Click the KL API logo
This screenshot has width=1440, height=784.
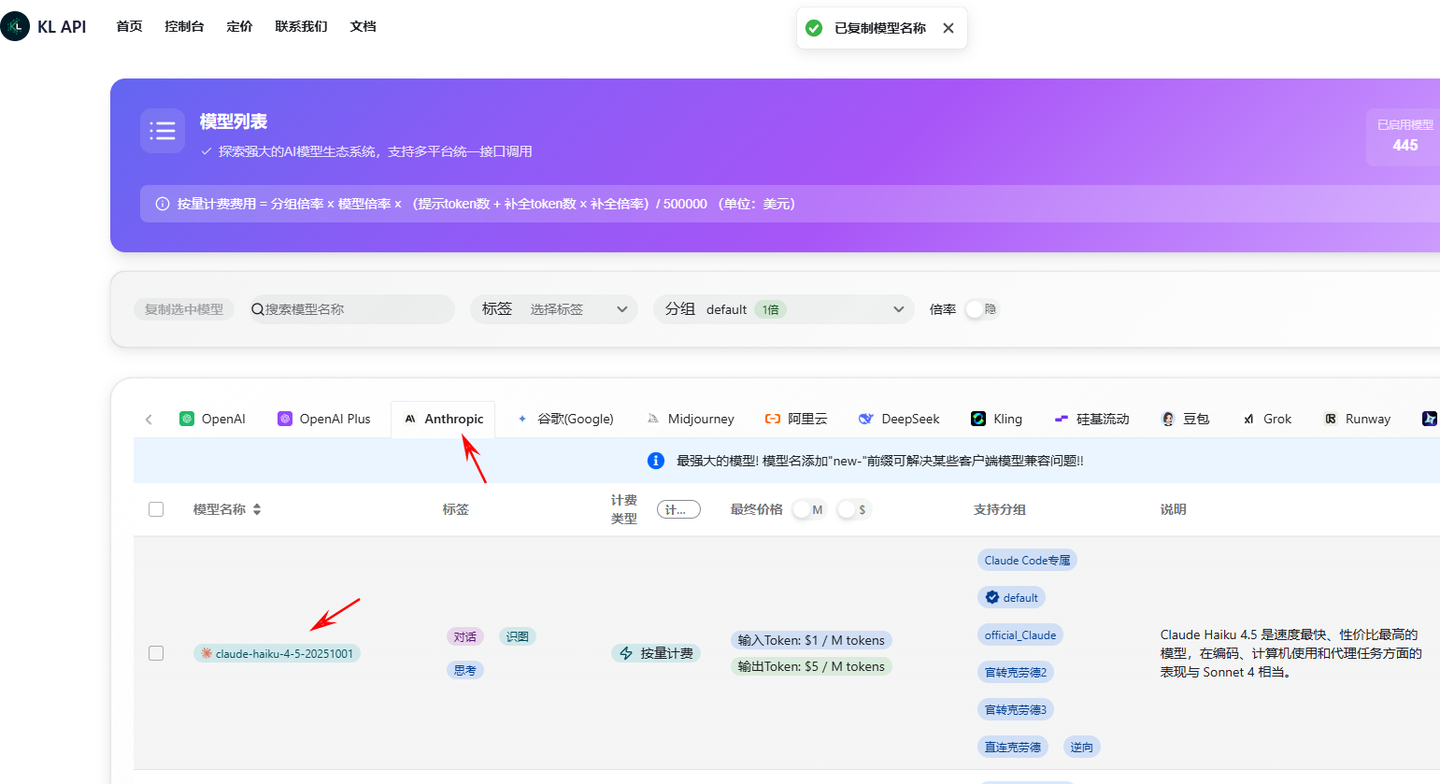click(44, 26)
